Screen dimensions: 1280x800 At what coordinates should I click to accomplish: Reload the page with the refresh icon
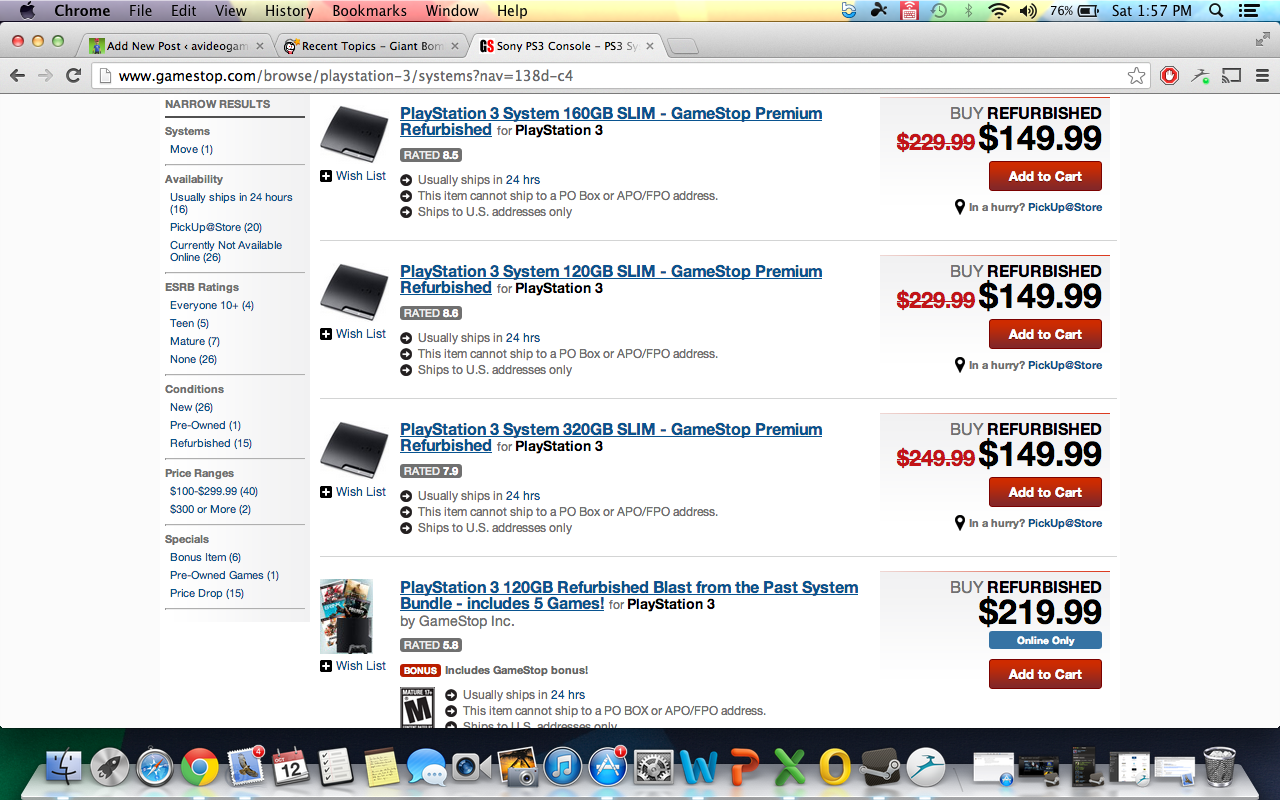tap(73, 76)
